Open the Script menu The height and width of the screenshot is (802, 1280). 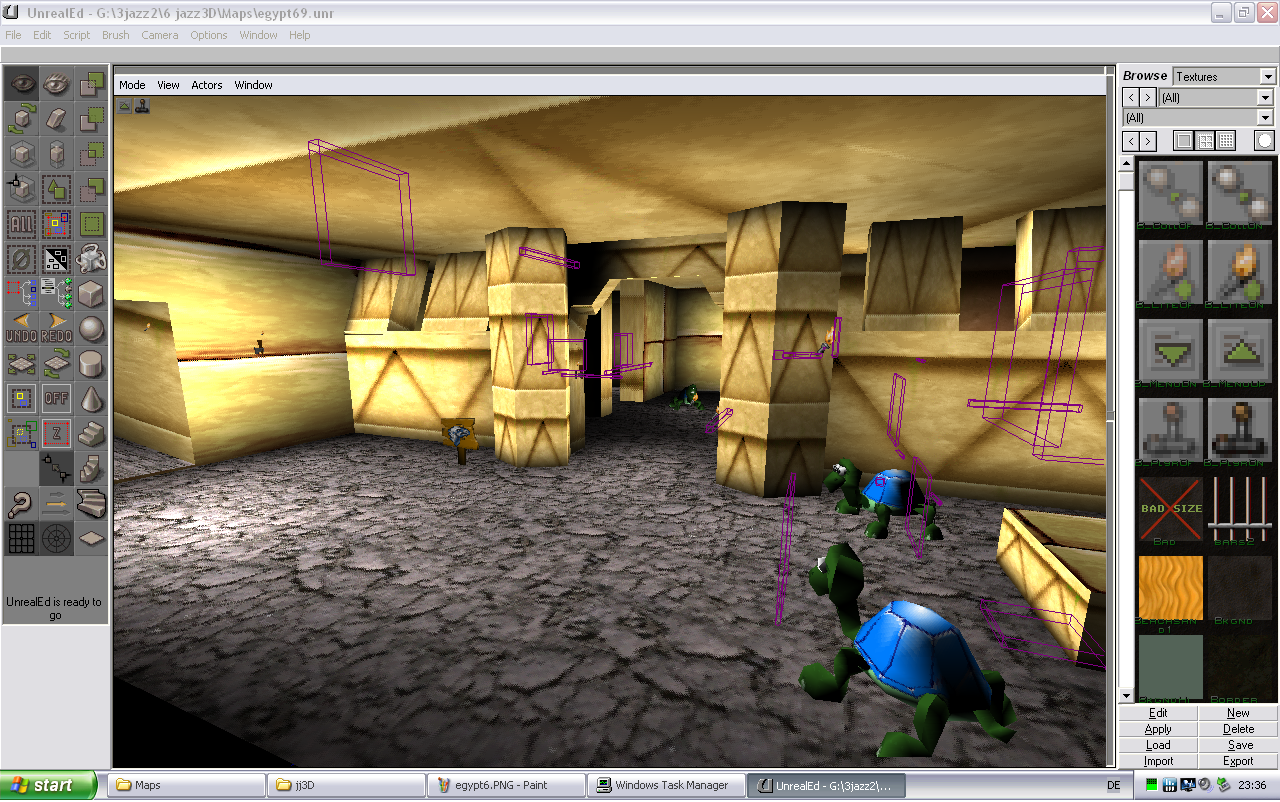(76, 35)
